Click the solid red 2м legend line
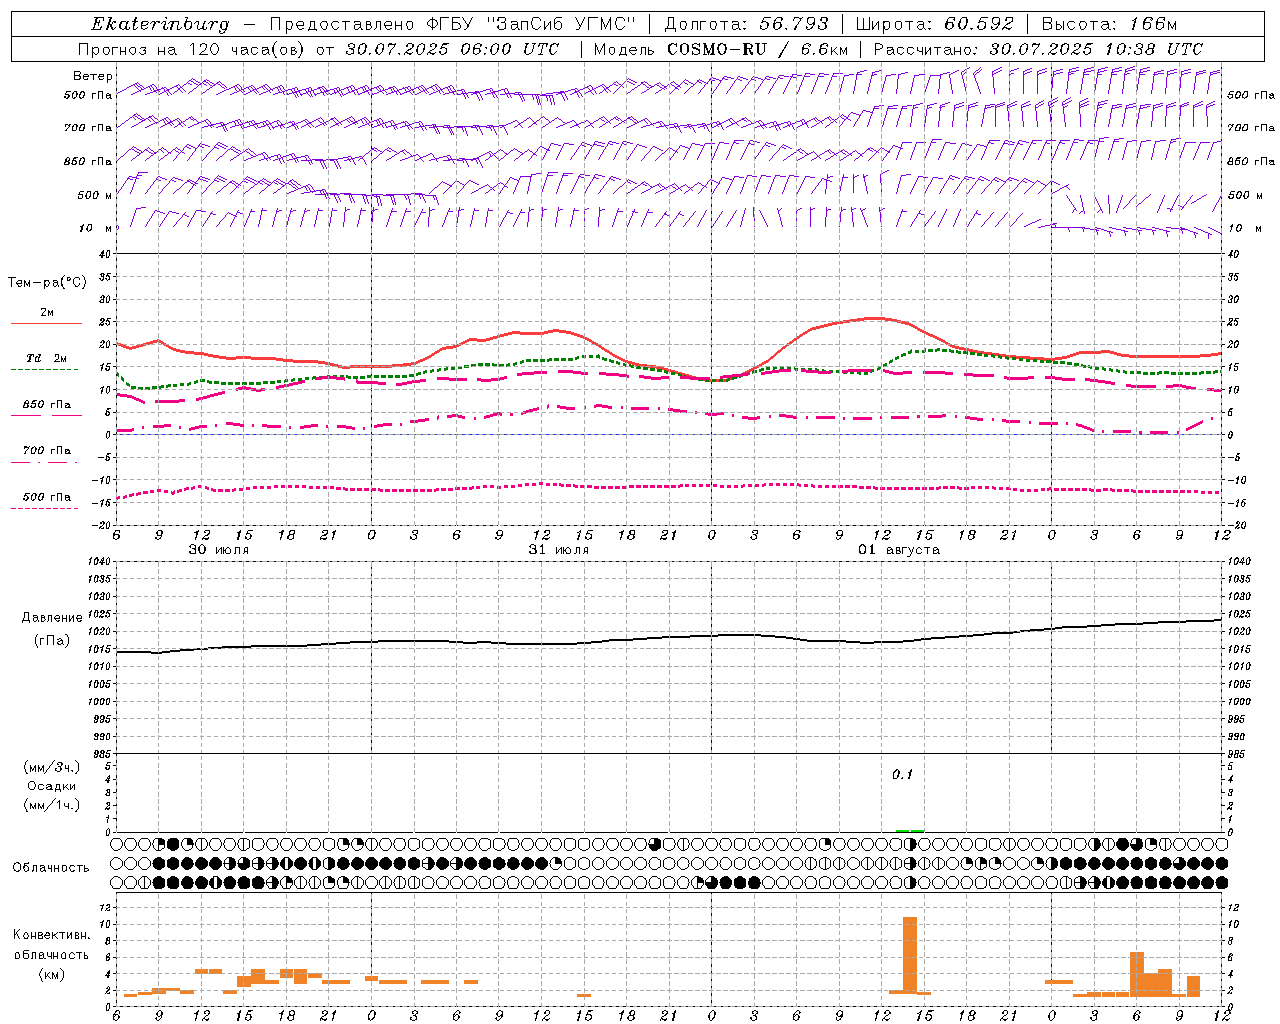1280x1024 pixels. [46, 323]
